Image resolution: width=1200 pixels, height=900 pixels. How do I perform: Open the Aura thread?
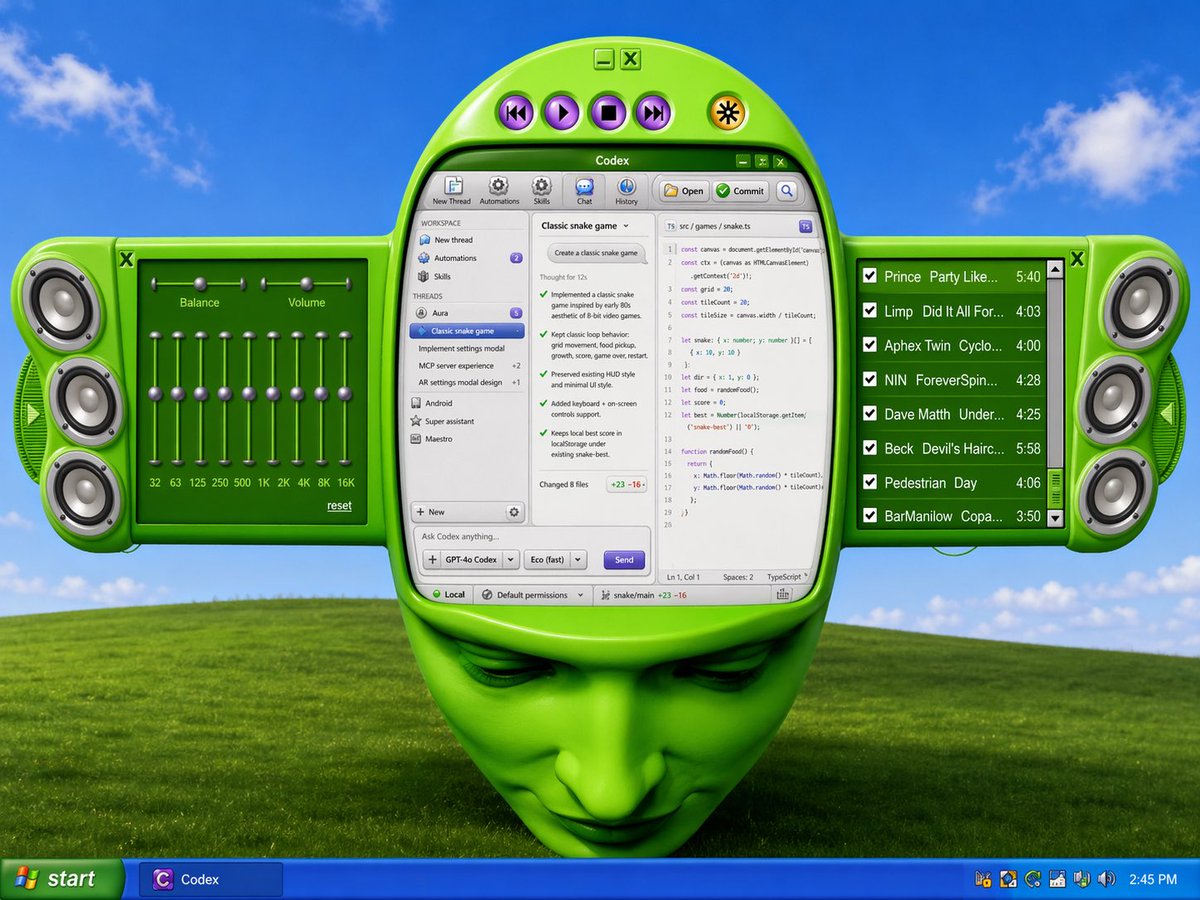coord(467,313)
